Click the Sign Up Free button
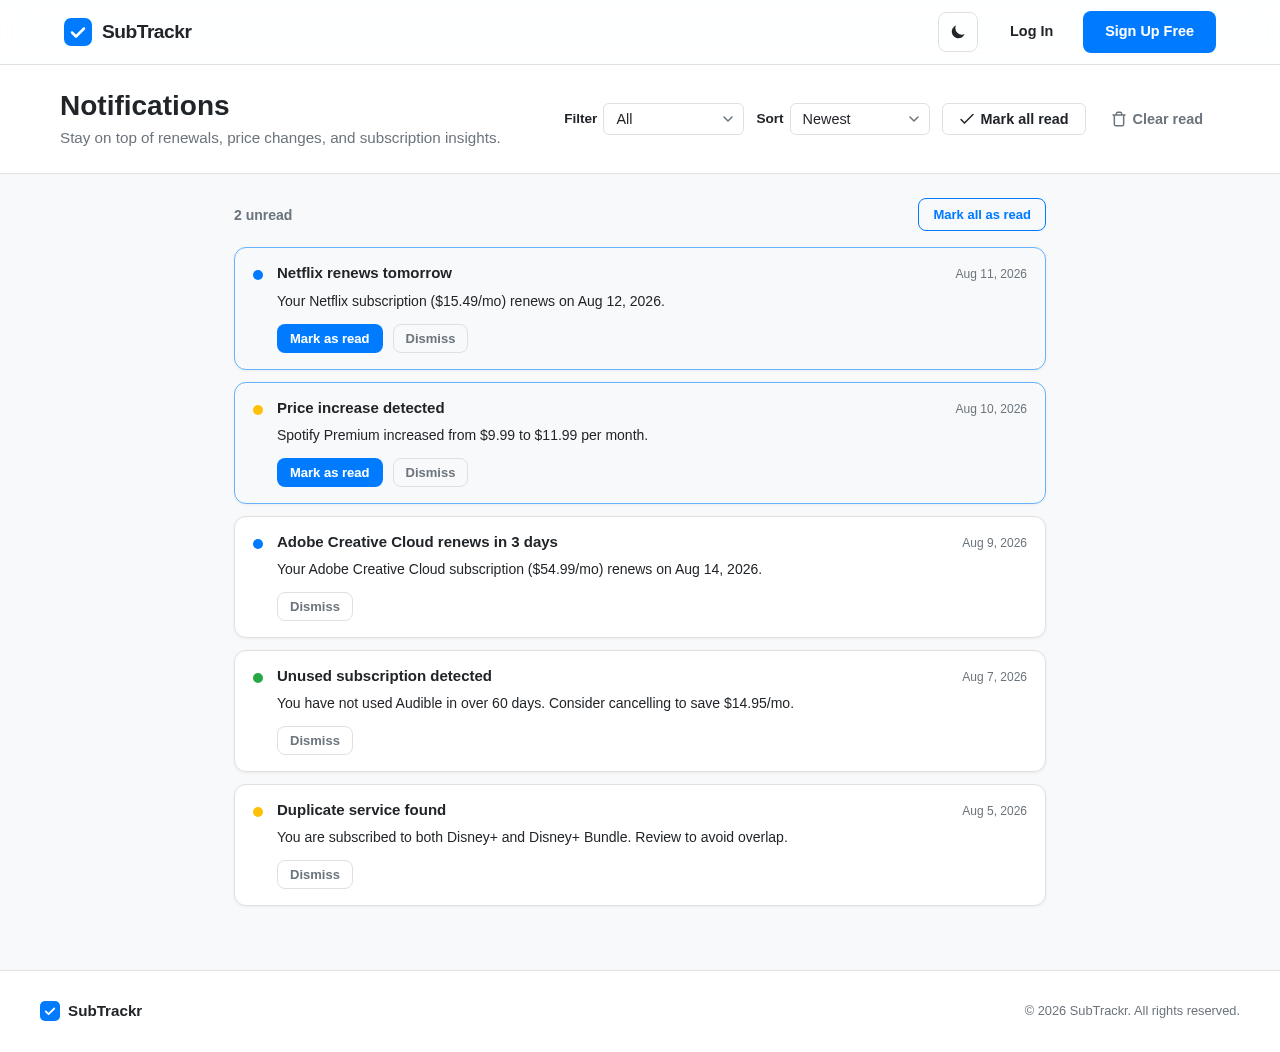Viewport: 1280px width, 1052px height. [x=1149, y=32]
